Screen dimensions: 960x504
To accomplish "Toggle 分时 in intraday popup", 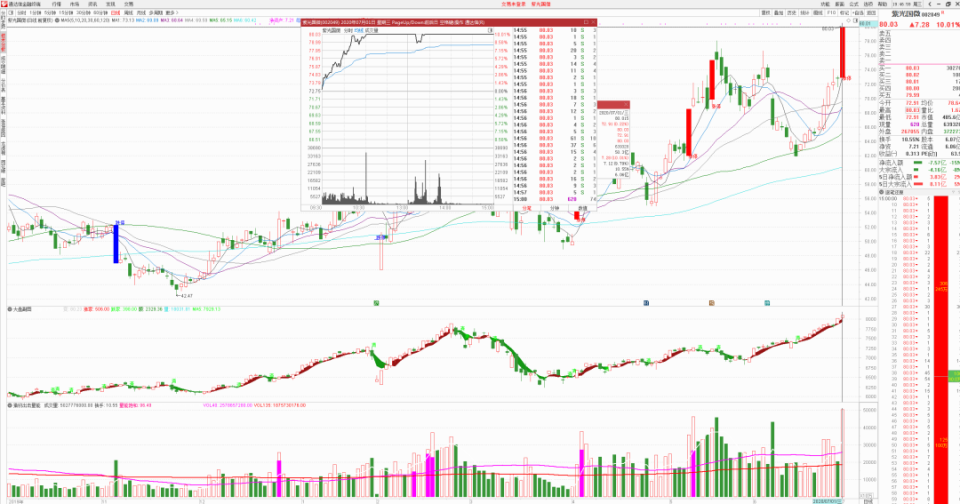I will pyautogui.click(x=348, y=30).
